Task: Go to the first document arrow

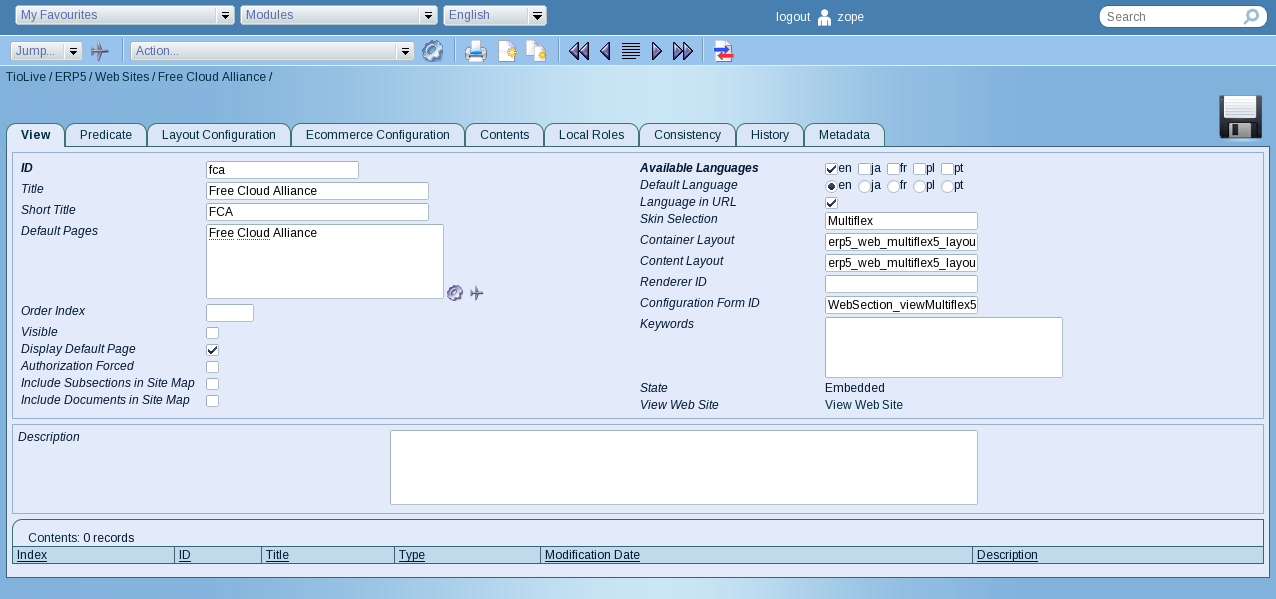Action: pos(578,52)
